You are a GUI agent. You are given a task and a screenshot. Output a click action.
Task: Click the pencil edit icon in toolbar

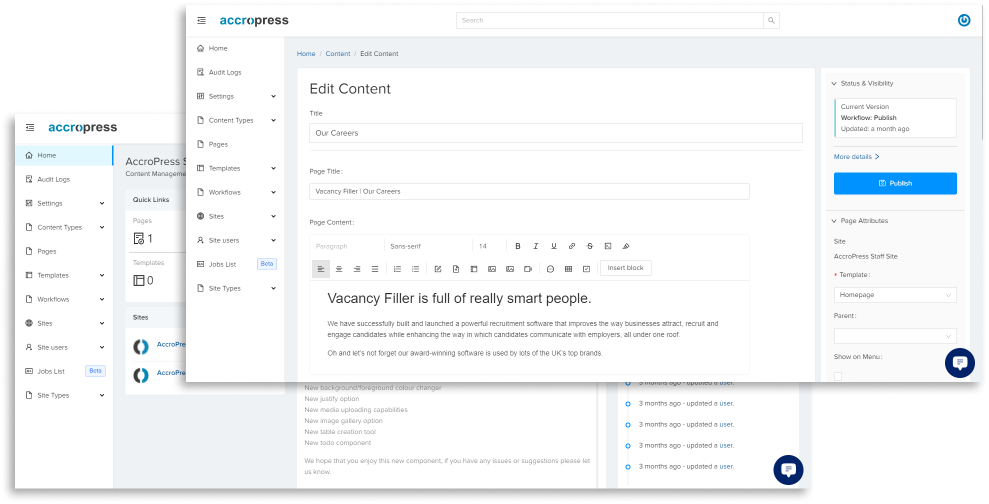coord(438,269)
